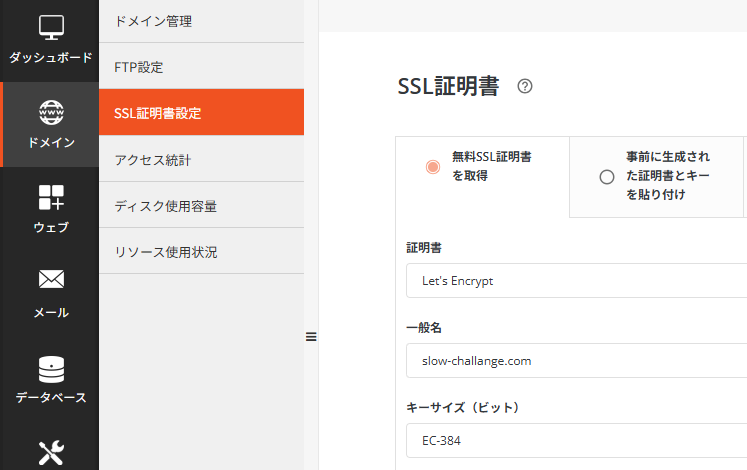Expand the キーサイズ EC-384 dropdown
The width and height of the screenshot is (747, 470).
point(576,439)
